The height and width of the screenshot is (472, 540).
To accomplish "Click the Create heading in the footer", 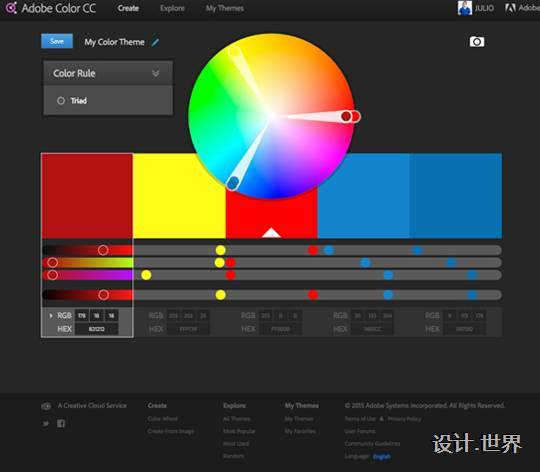I will point(157,406).
